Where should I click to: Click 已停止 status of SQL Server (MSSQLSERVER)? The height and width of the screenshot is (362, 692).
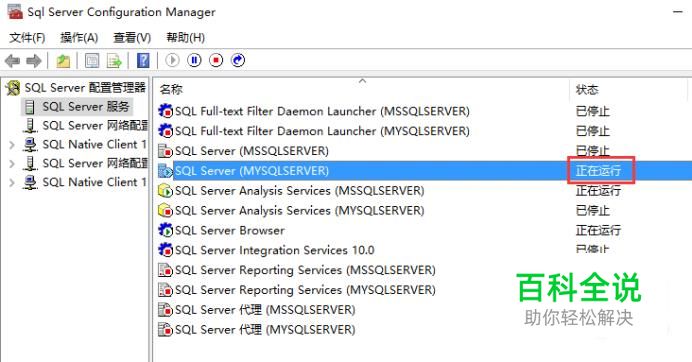point(592,151)
